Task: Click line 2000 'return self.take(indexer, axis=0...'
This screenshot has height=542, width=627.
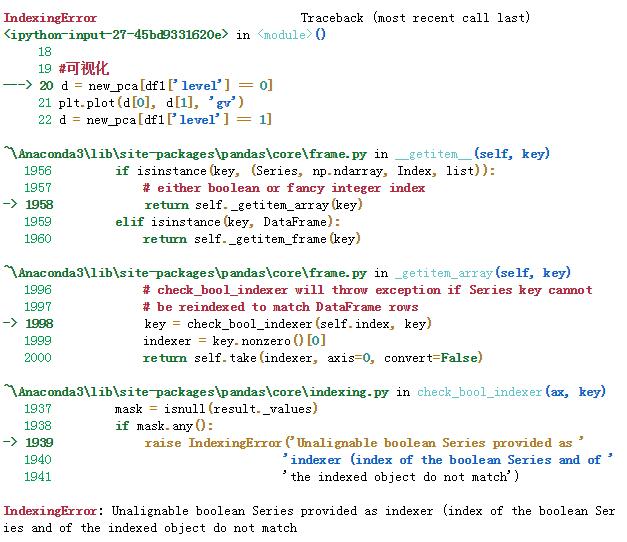Action: pyautogui.click(x=313, y=358)
